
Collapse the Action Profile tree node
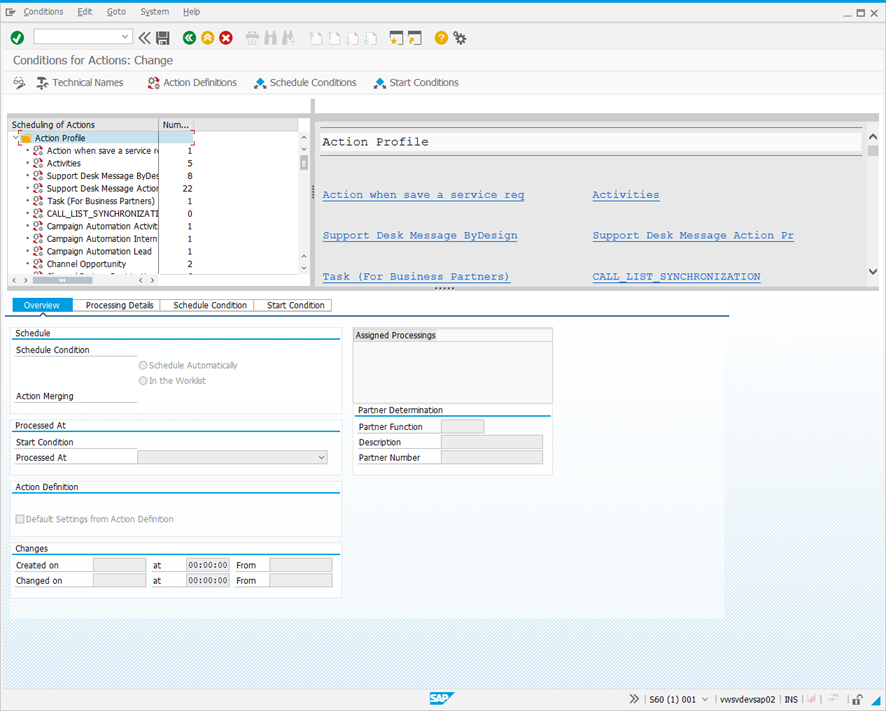coord(16,138)
